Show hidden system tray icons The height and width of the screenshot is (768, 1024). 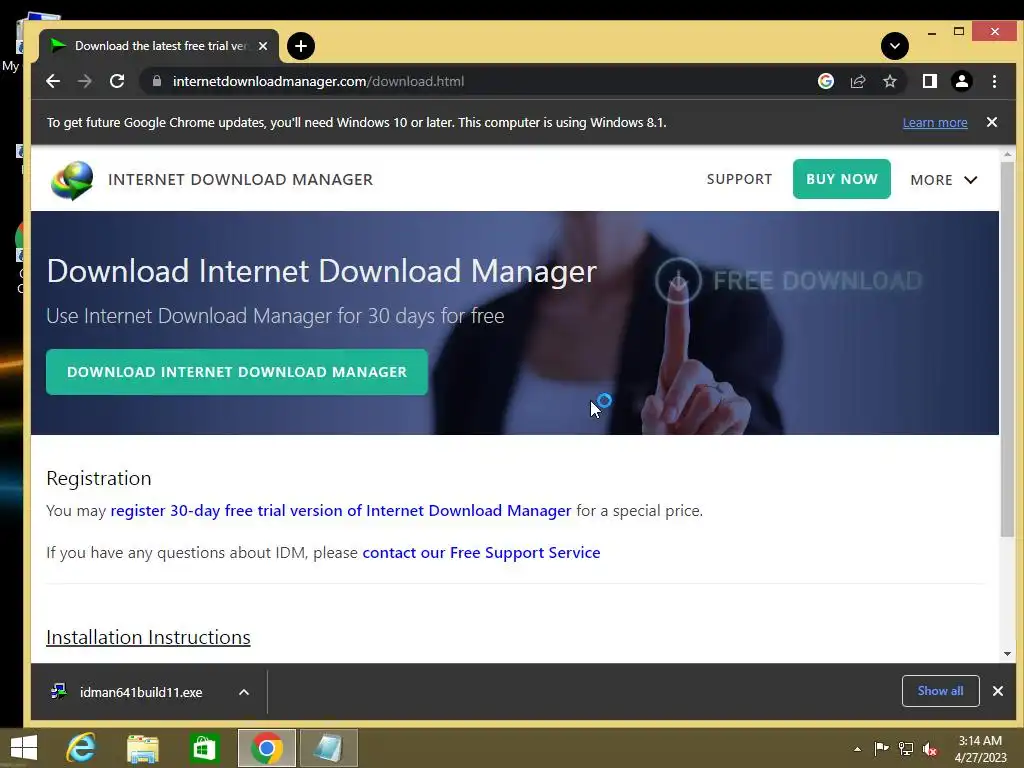[x=857, y=749]
